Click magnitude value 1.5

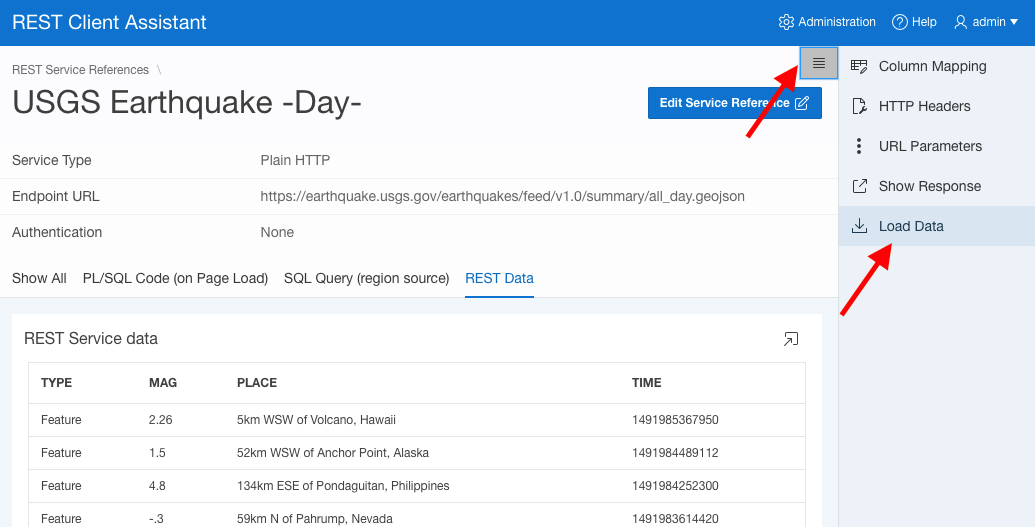(157, 453)
